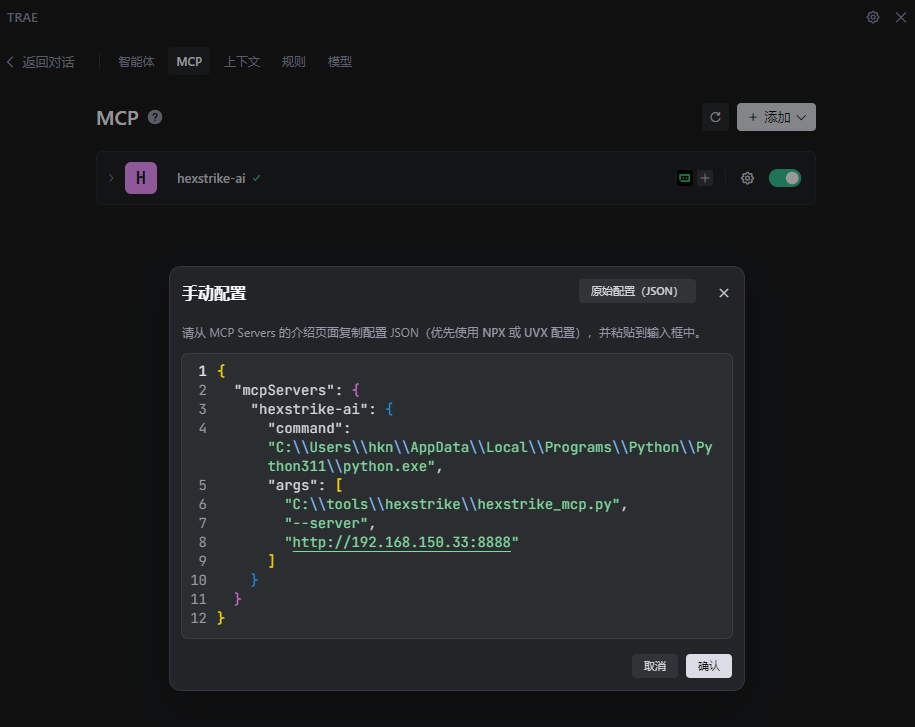Go back via 返回对话

40,62
